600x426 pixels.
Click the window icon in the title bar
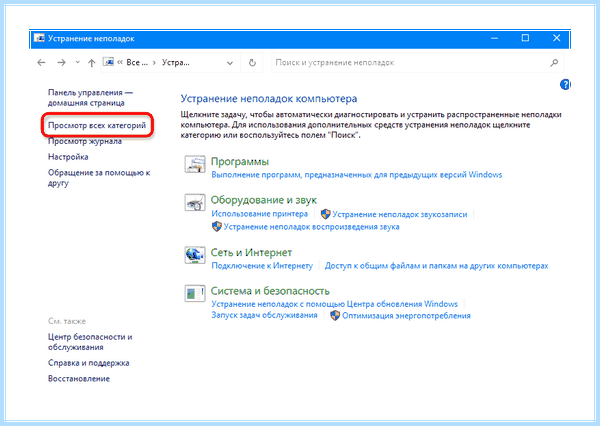(x=39, y=38)
